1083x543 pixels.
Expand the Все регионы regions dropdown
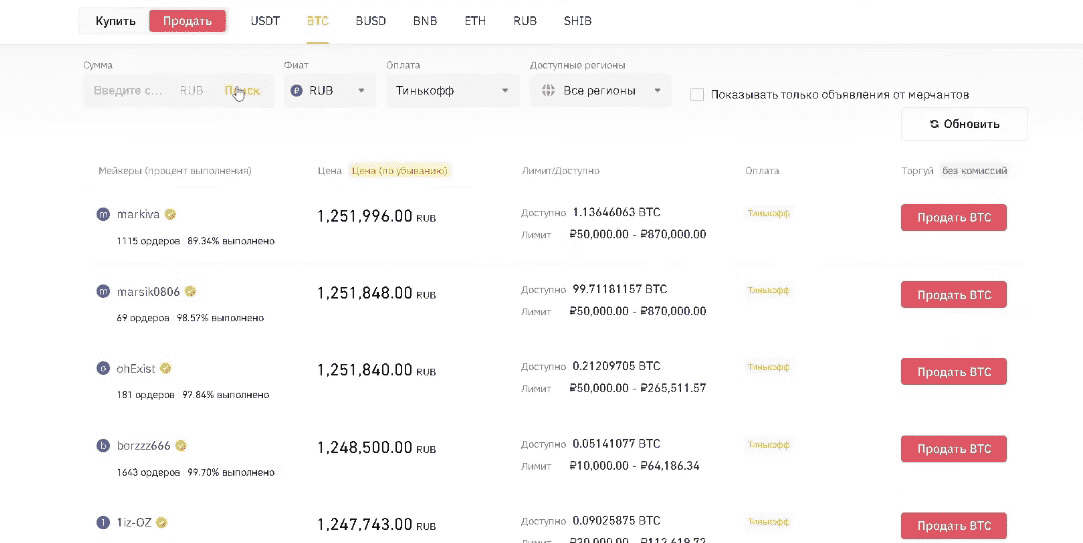(x=600, y=90)
